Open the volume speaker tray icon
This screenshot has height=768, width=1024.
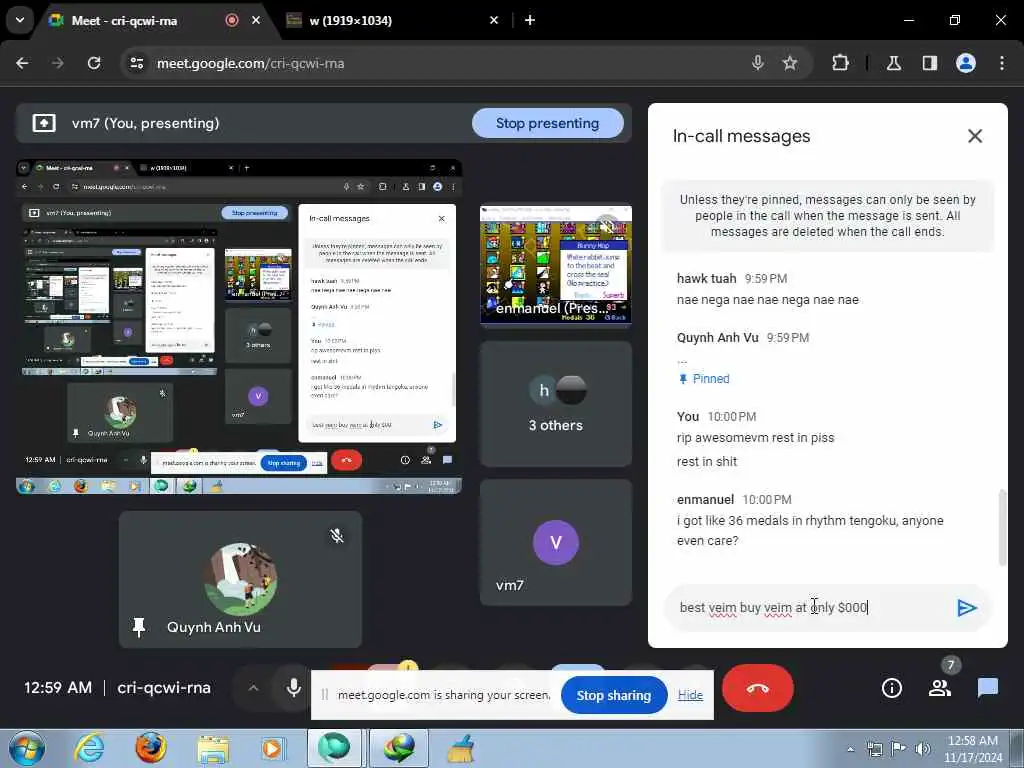pos(922,749)
